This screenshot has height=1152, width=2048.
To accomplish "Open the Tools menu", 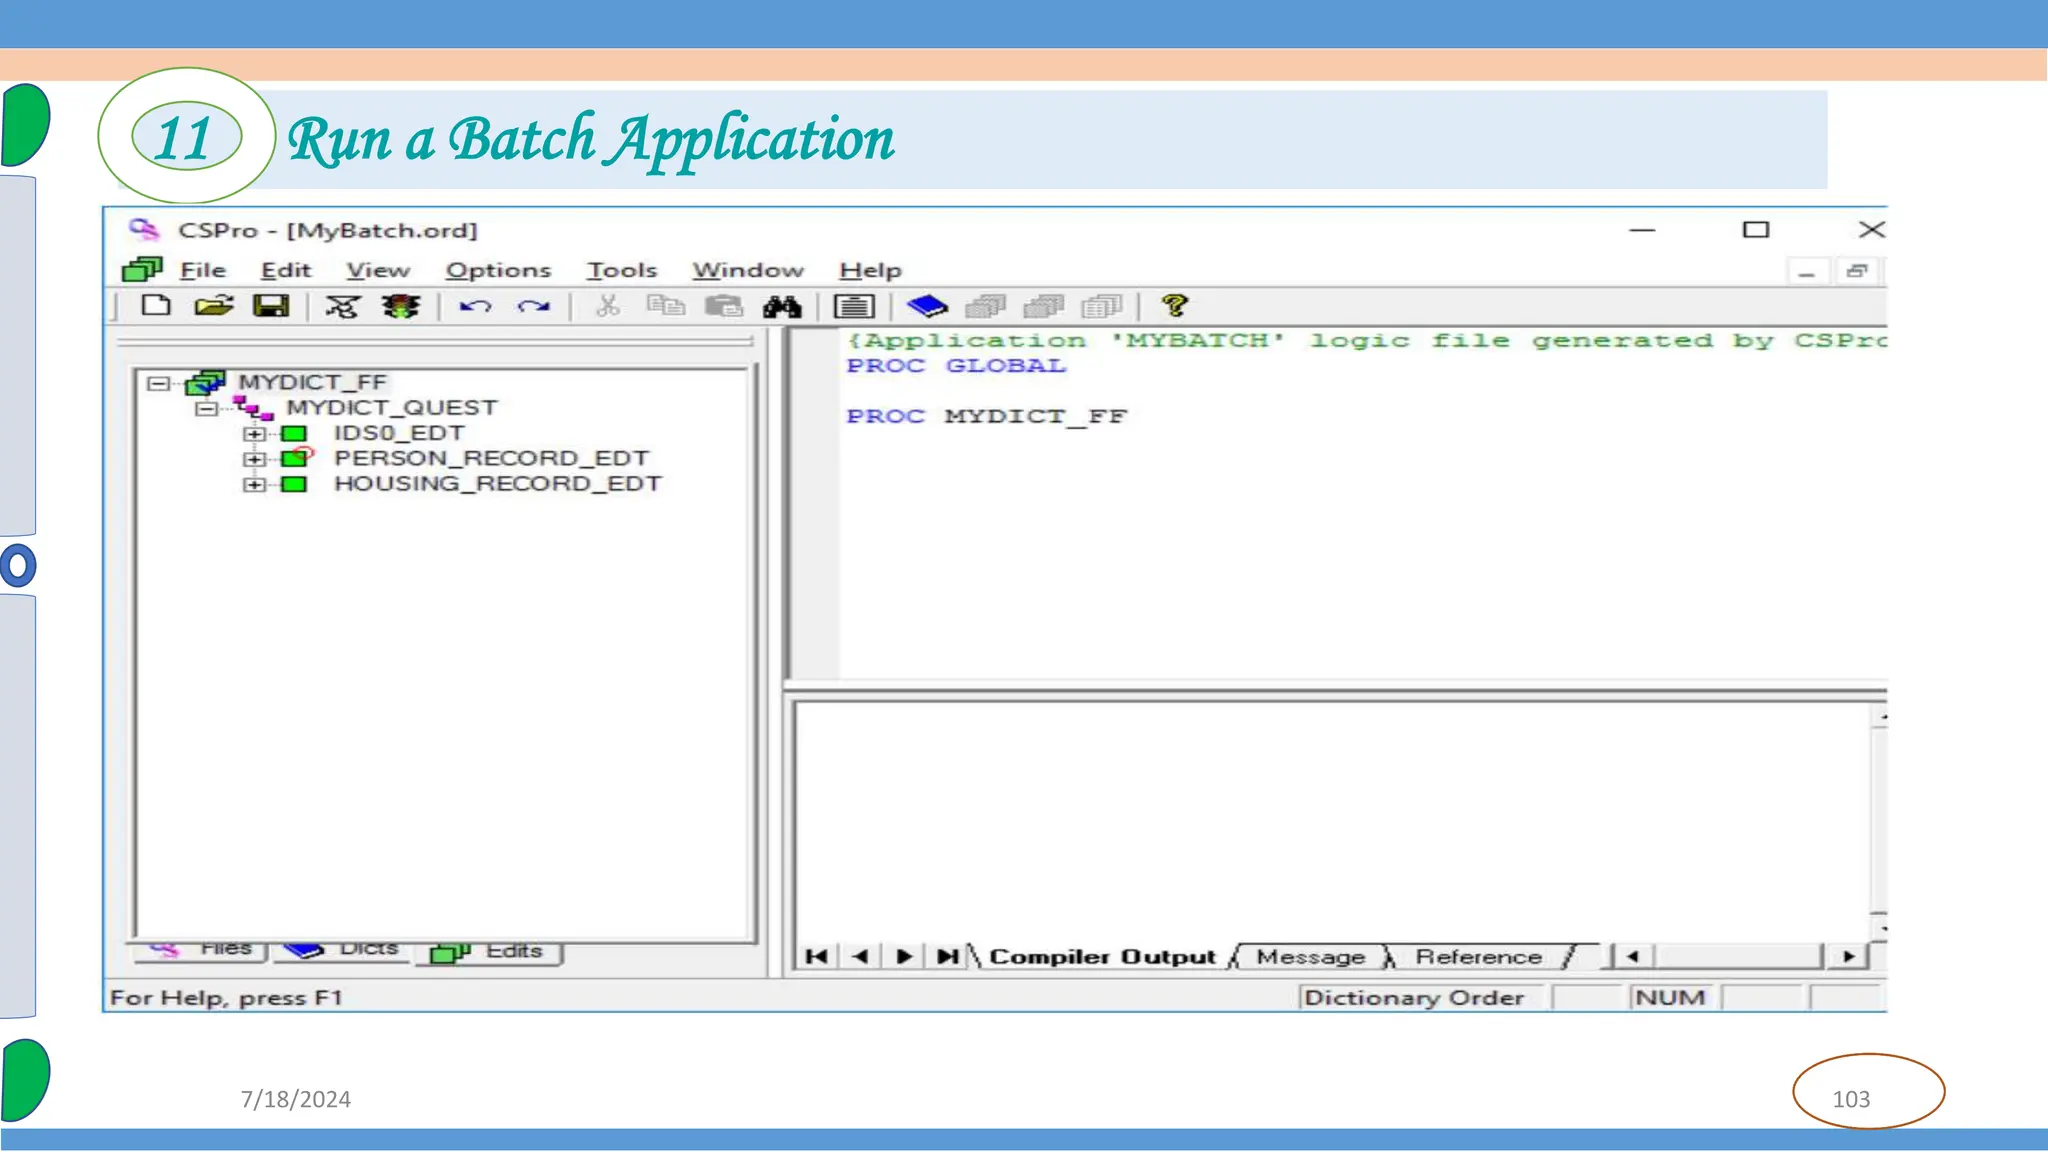I will [622, 270].
